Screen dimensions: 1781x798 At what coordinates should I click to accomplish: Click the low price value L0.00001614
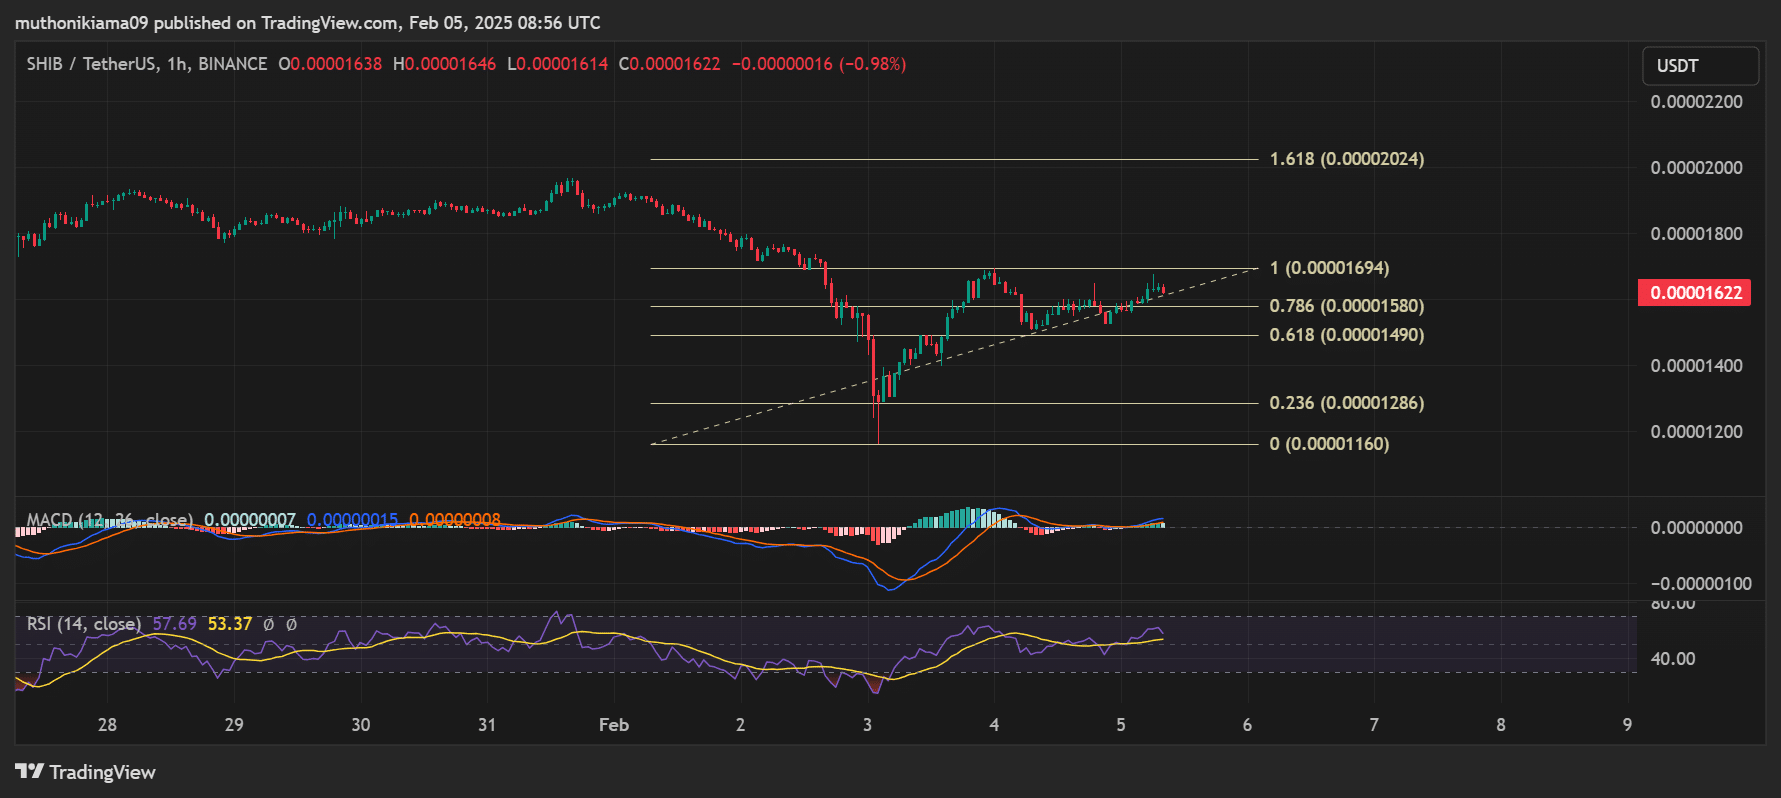558,64
